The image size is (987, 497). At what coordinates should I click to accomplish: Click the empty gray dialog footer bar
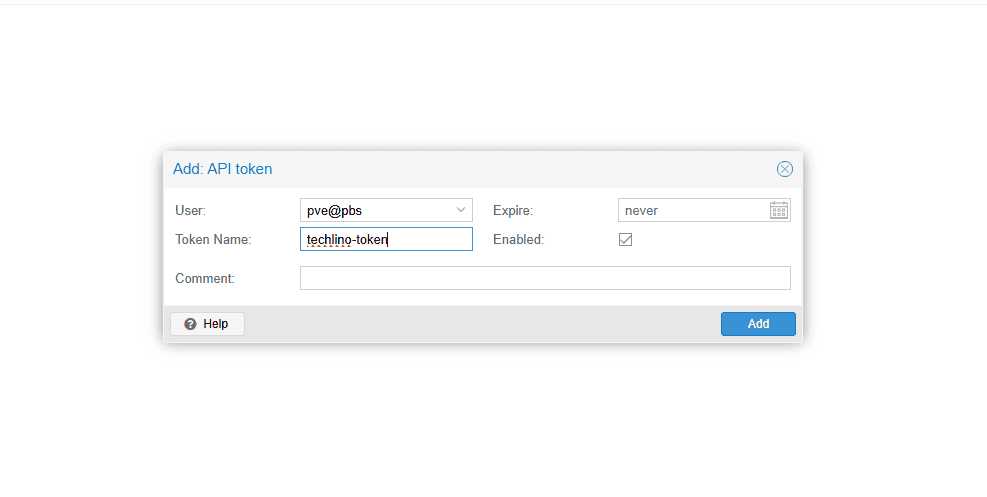(480, 324)
